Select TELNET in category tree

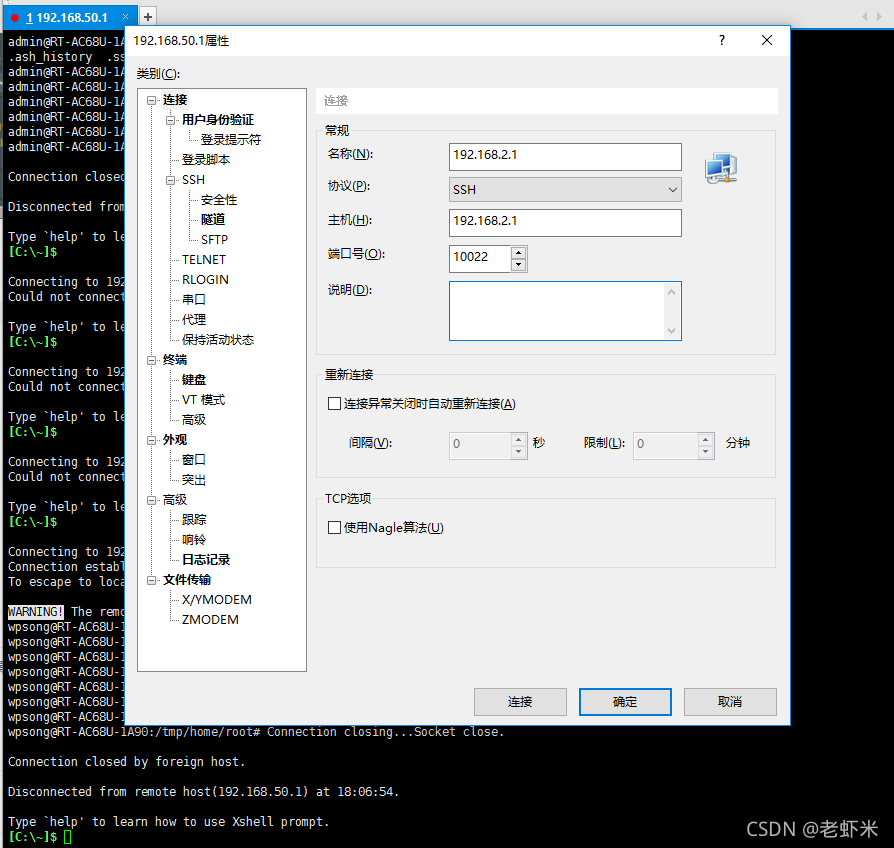(204, 259)
